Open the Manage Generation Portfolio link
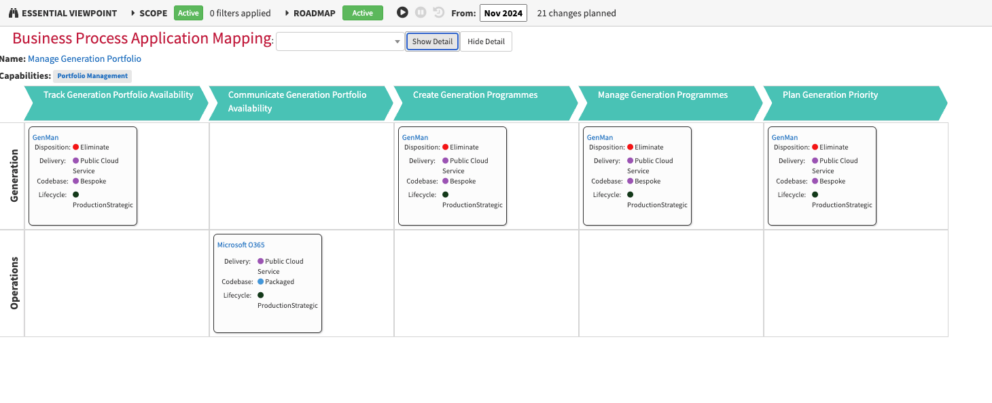992x403 pixels. [x=85, y=59]
